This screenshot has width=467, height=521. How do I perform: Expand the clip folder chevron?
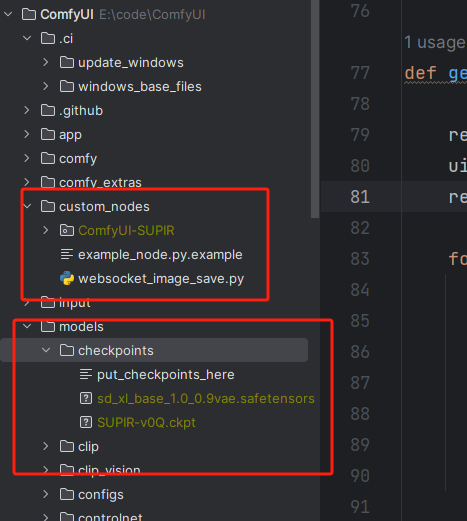click(46, 446)
